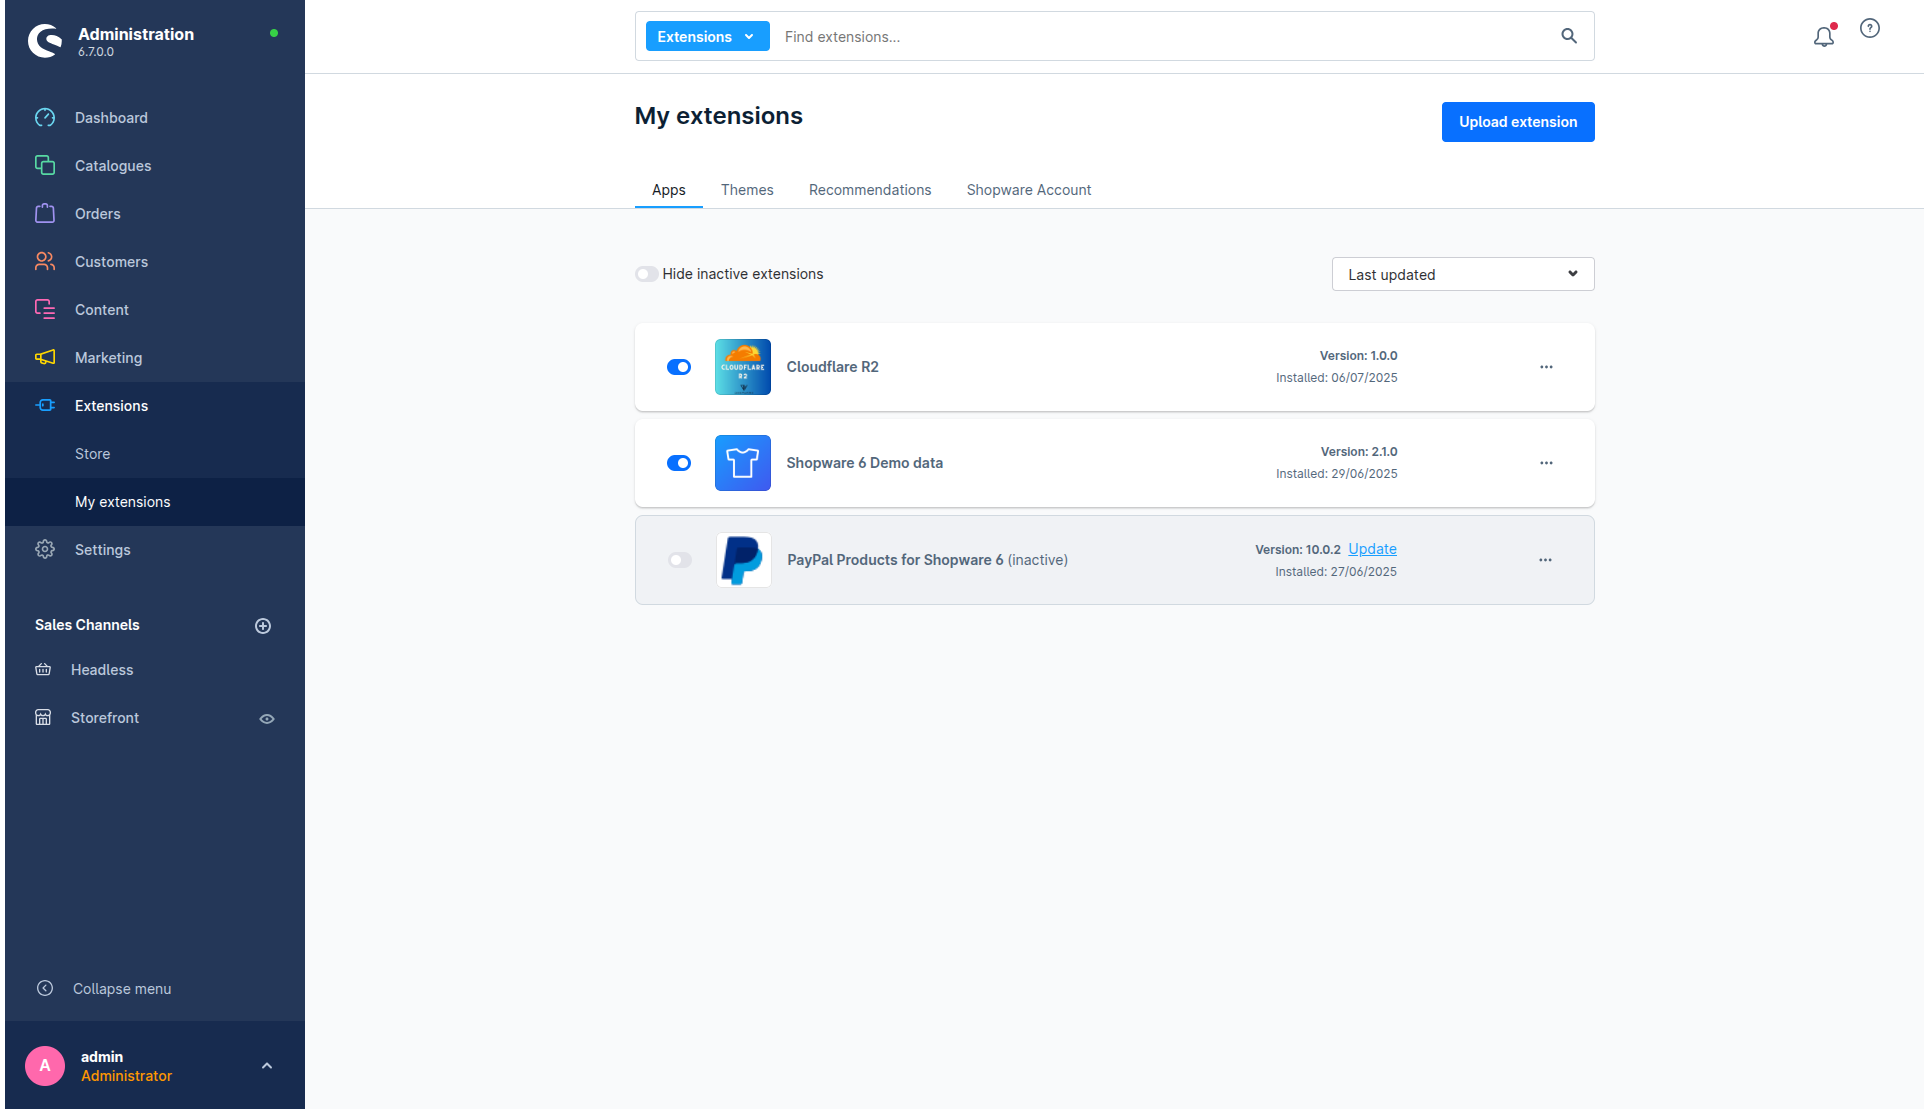This screenshot has height=1109, width=1925.
Task: Open Dashboard from the sidebar
Action: (x=111, y=118)
